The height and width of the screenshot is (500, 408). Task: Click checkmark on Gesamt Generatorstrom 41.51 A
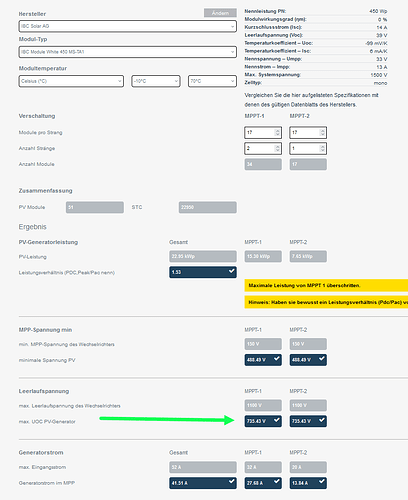click(231, 481)
